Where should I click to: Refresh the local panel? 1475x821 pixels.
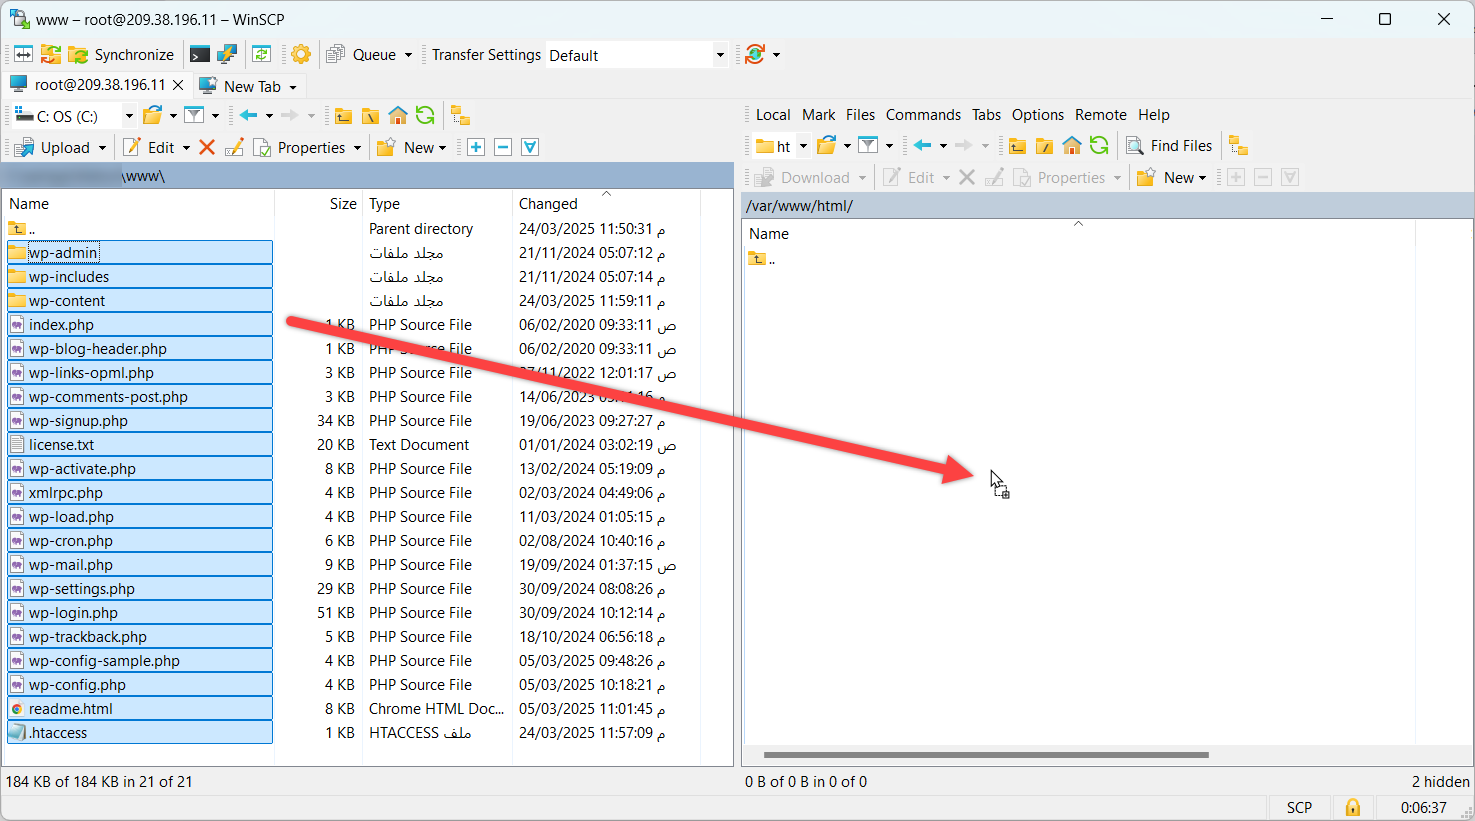click(425, 115)
